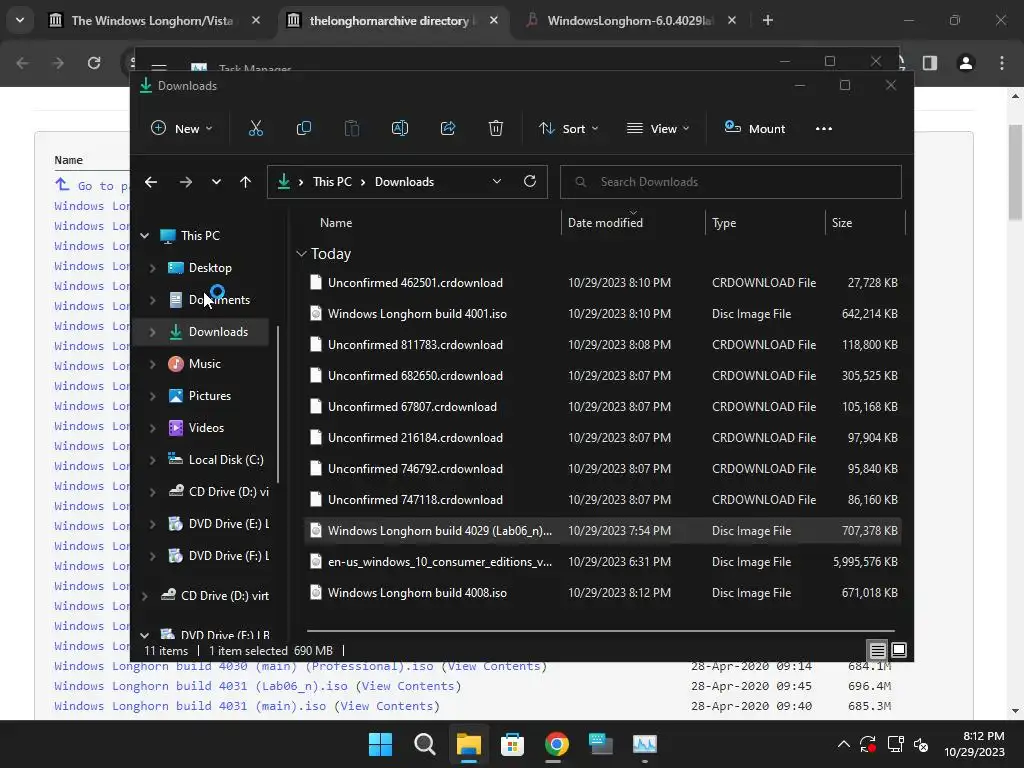Open the View layout dropdown
Screen dimensions: 1024x768
658,129
